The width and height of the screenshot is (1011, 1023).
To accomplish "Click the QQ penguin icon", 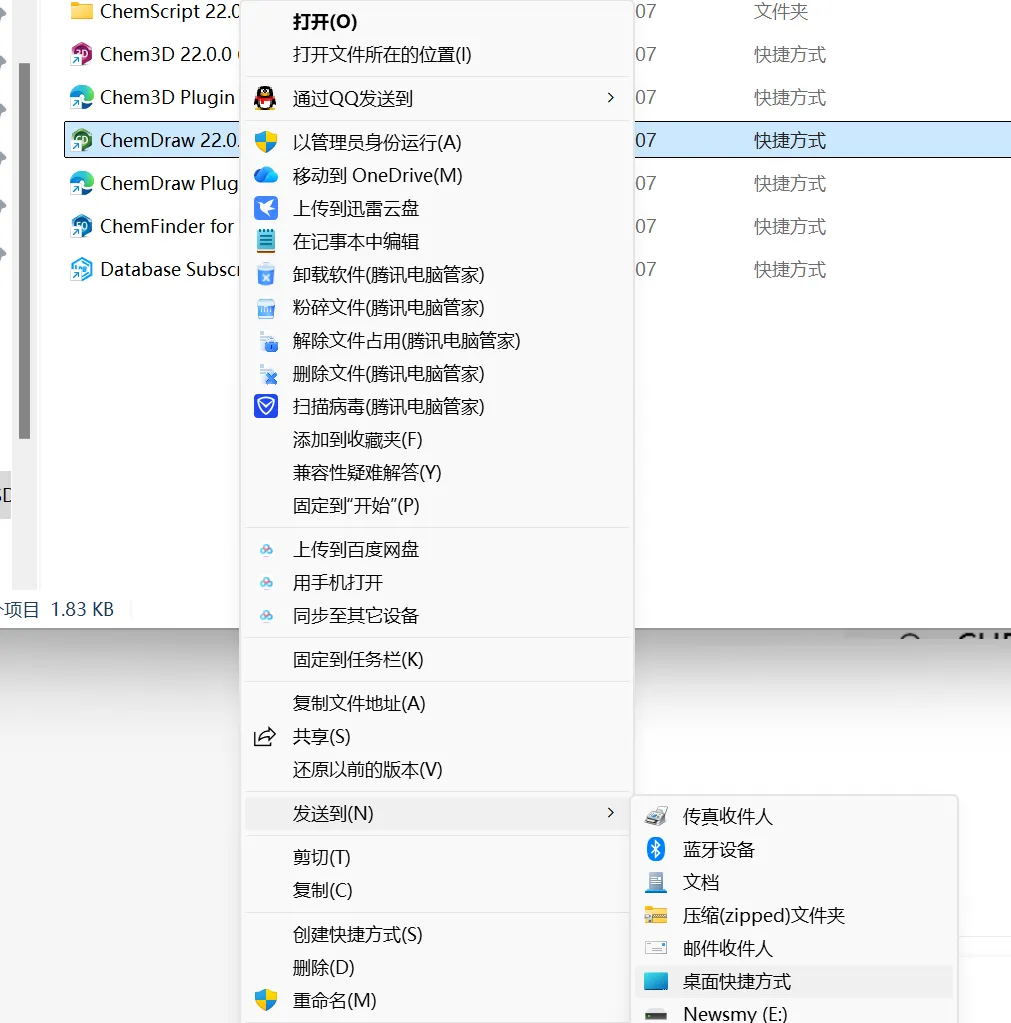I will pos(265,99).
